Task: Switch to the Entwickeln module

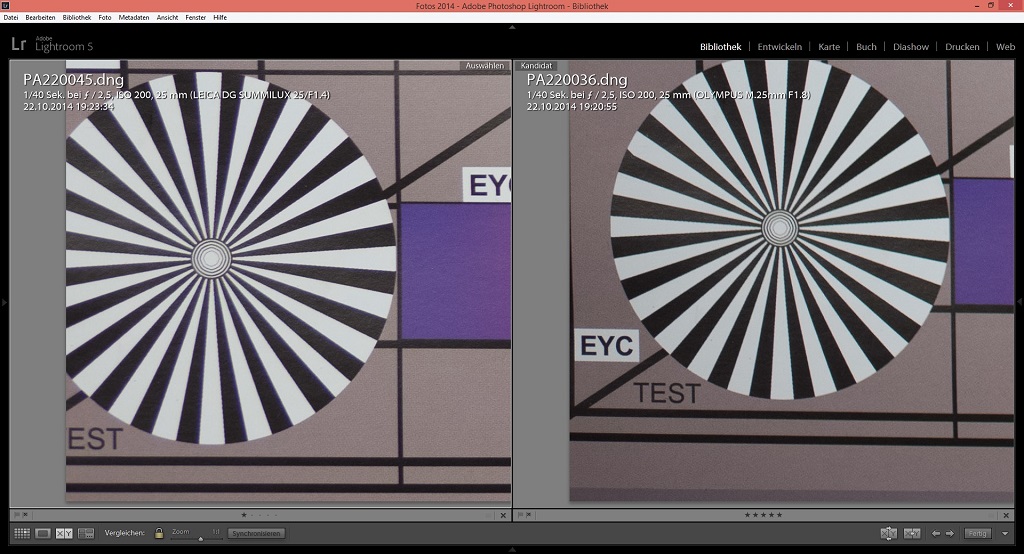Action: [x=779, y=46]
